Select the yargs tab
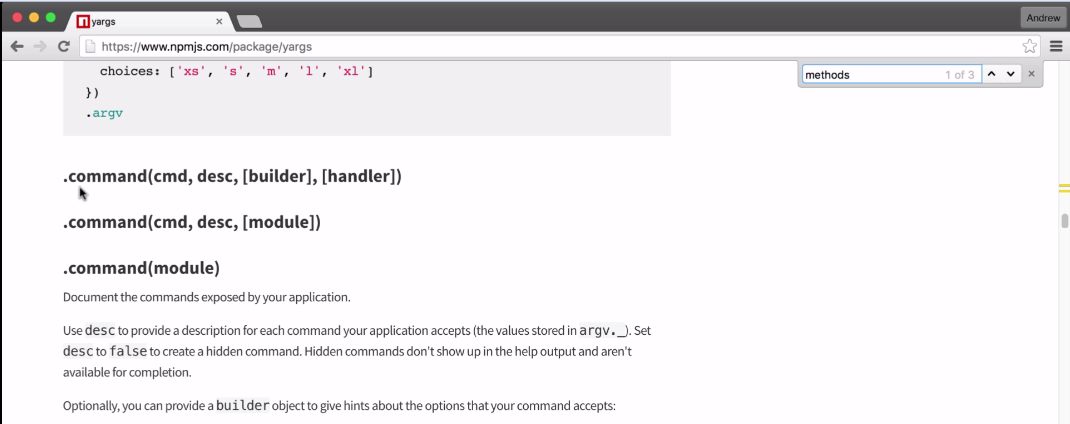Screen dimensions: 1070x424 [150, 21]
